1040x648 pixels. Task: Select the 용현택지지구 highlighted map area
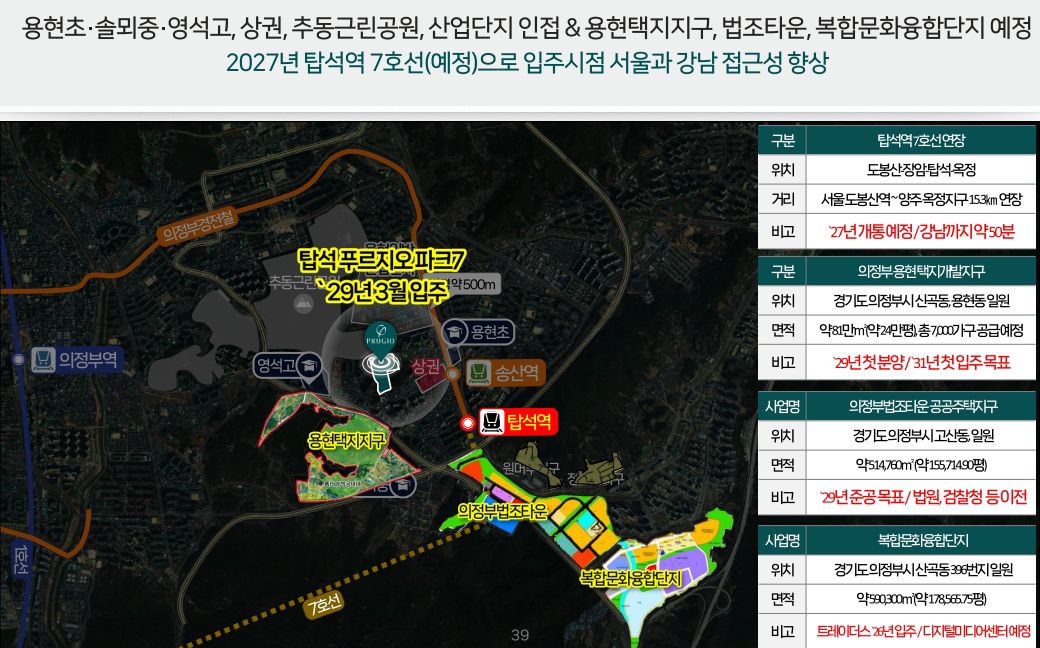coord(345,440)
